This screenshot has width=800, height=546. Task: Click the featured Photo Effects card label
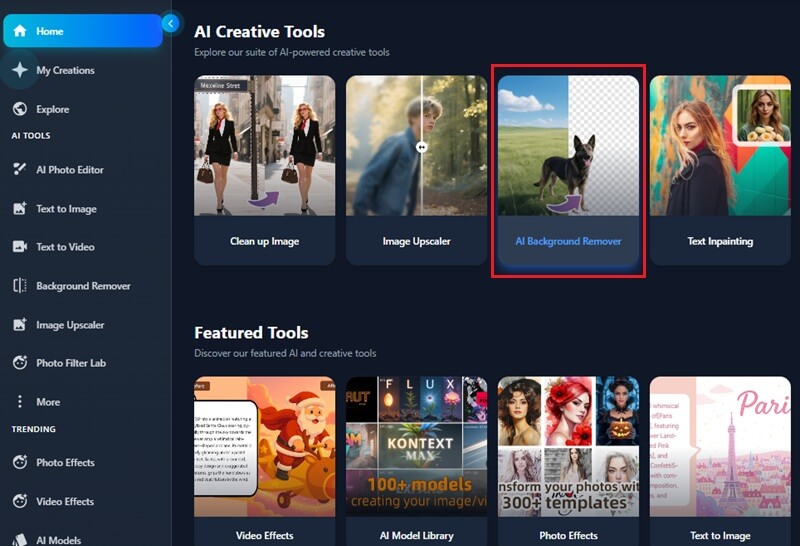click(x=568, y=535)
